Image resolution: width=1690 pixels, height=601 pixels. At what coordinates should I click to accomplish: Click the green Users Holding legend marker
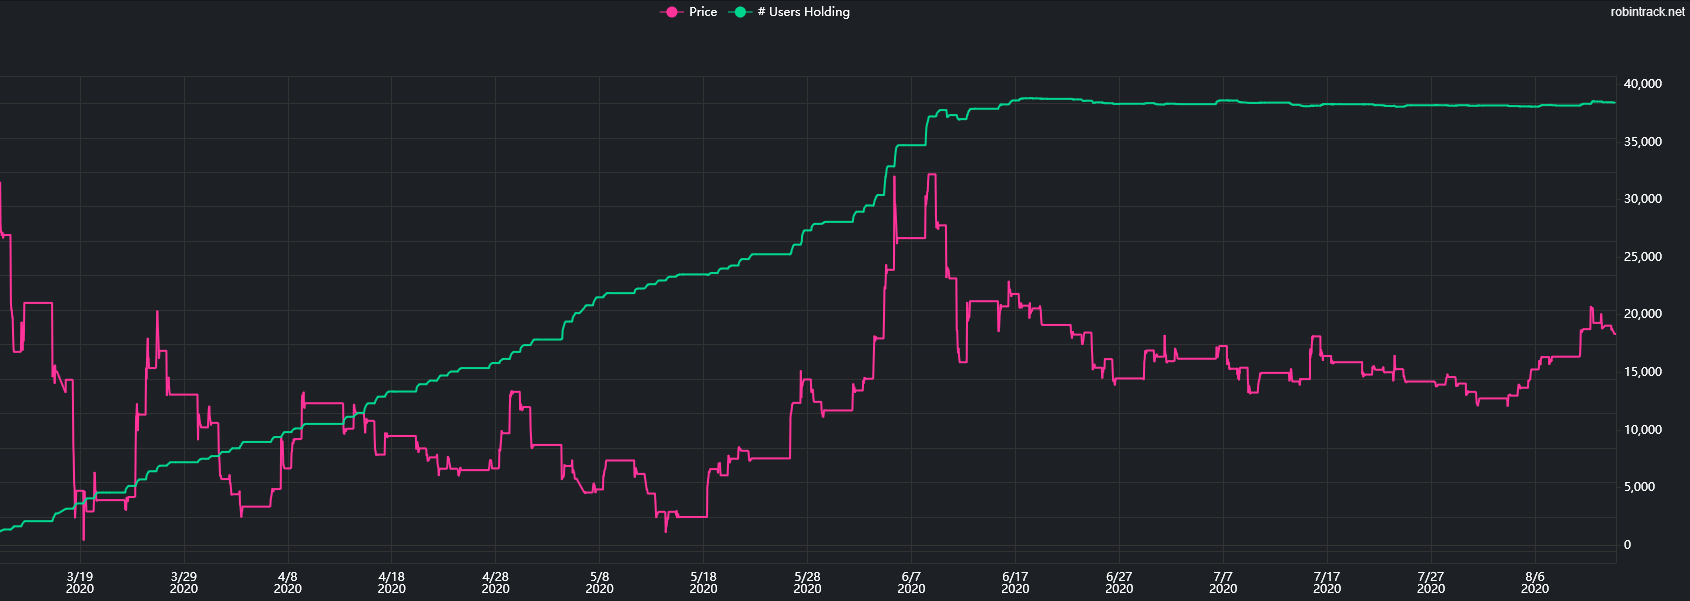(x=741, y=12)
